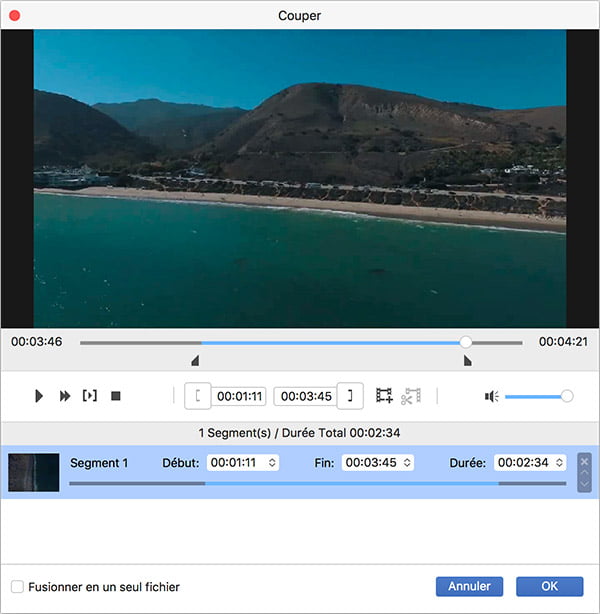The width and height of the screenshot is (600, 614).
Task: Select the Segment 1 thumbnail
Action: point(34,472)
